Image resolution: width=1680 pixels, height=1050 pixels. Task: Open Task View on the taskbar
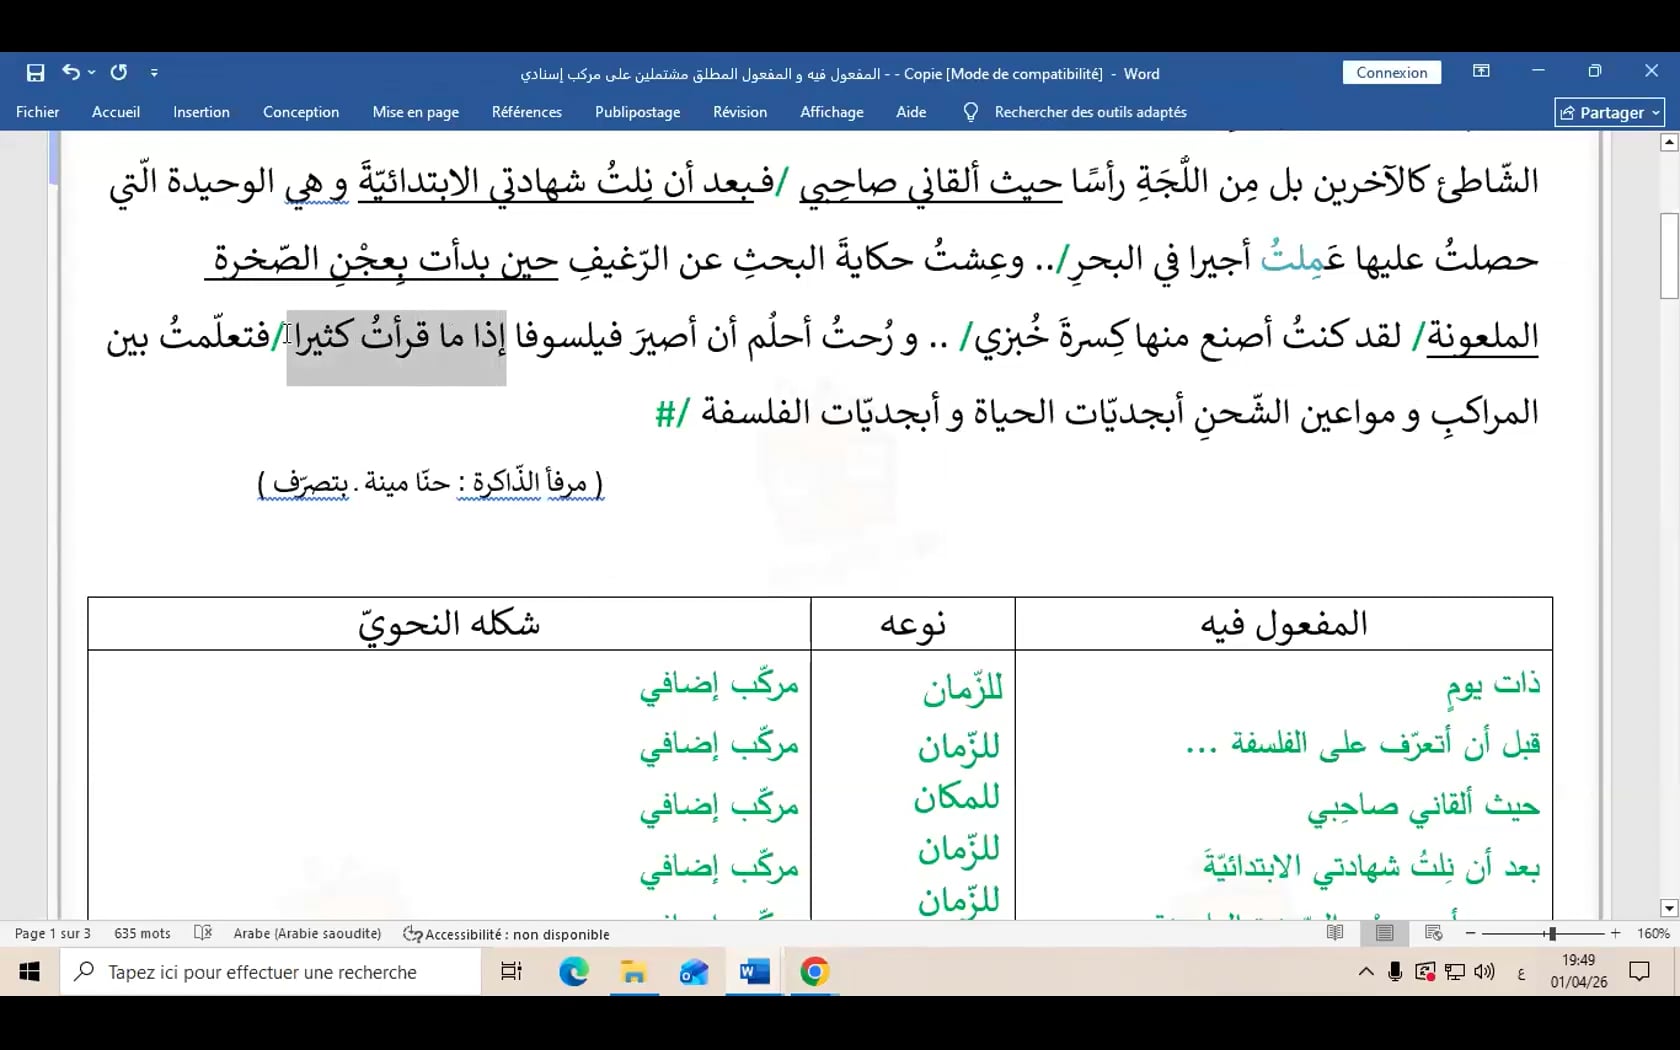511,972
